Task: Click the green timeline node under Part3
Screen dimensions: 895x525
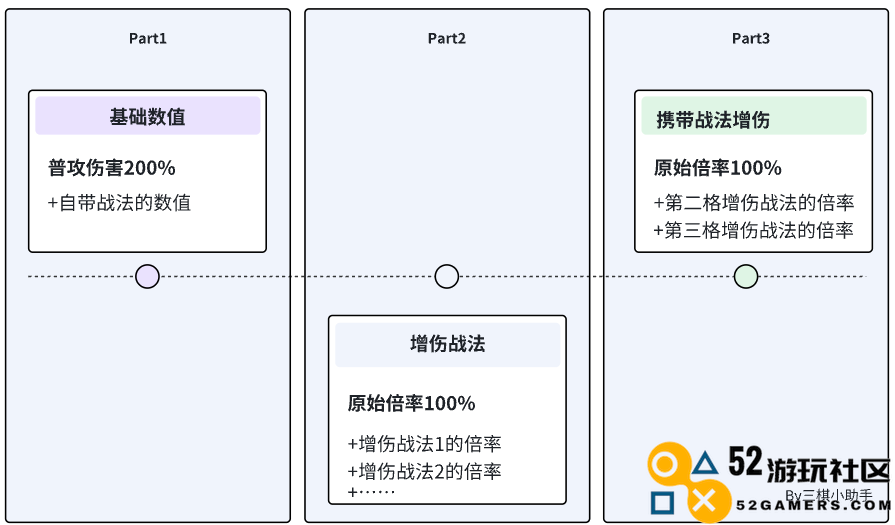Action: tap(745, 277)
